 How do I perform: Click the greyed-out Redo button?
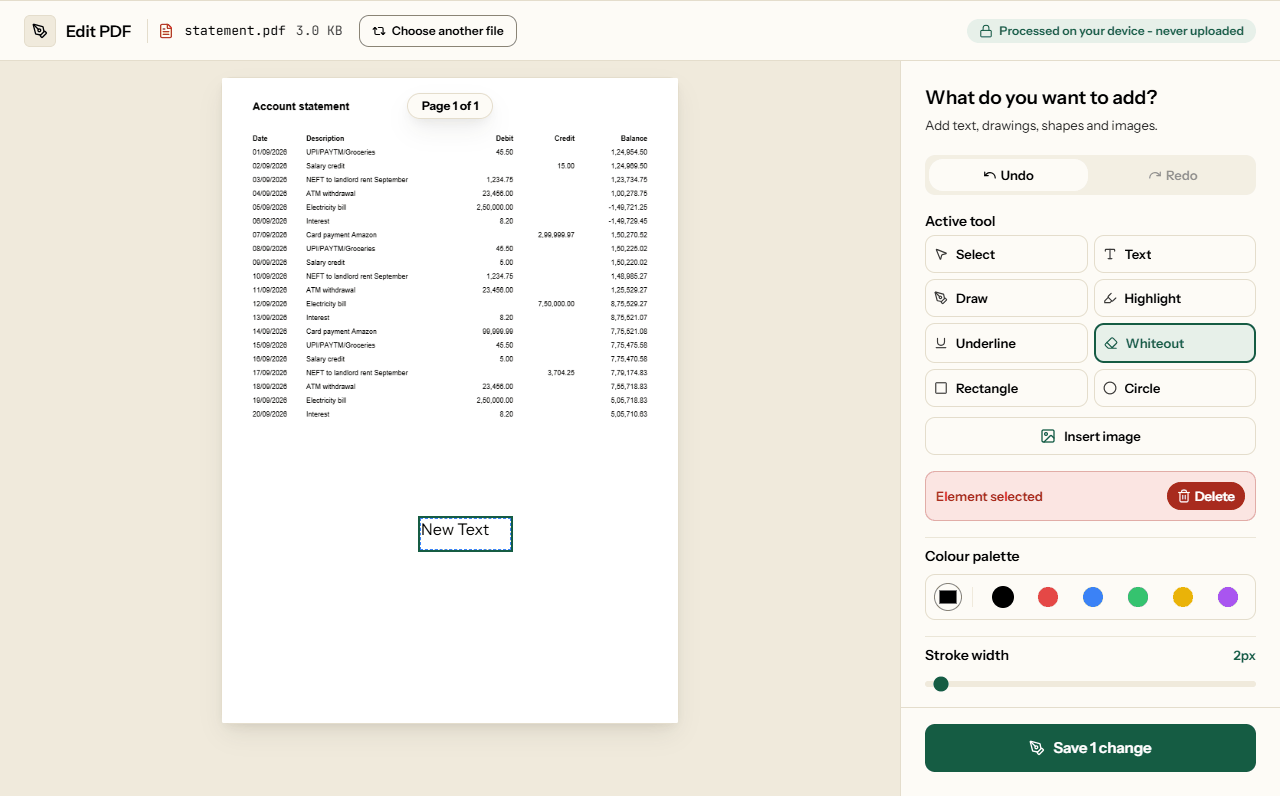1172,175
